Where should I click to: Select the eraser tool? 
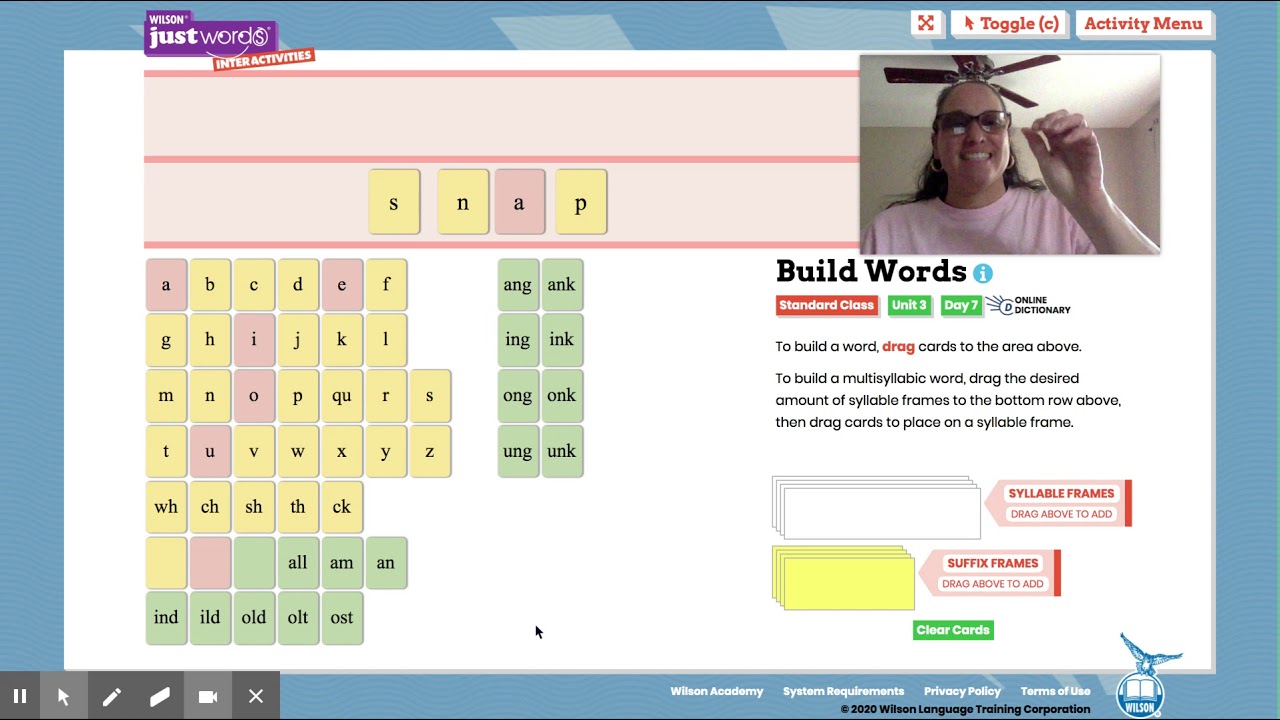tap(159, 696)
